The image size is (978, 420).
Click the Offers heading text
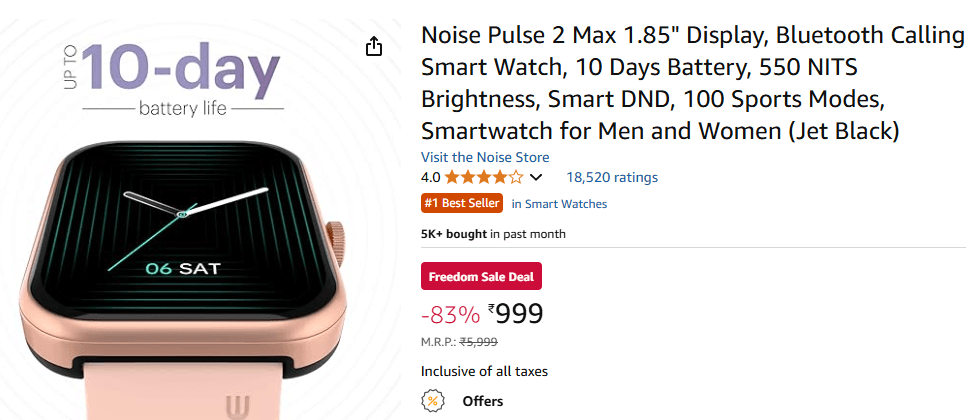pos(482,402)
